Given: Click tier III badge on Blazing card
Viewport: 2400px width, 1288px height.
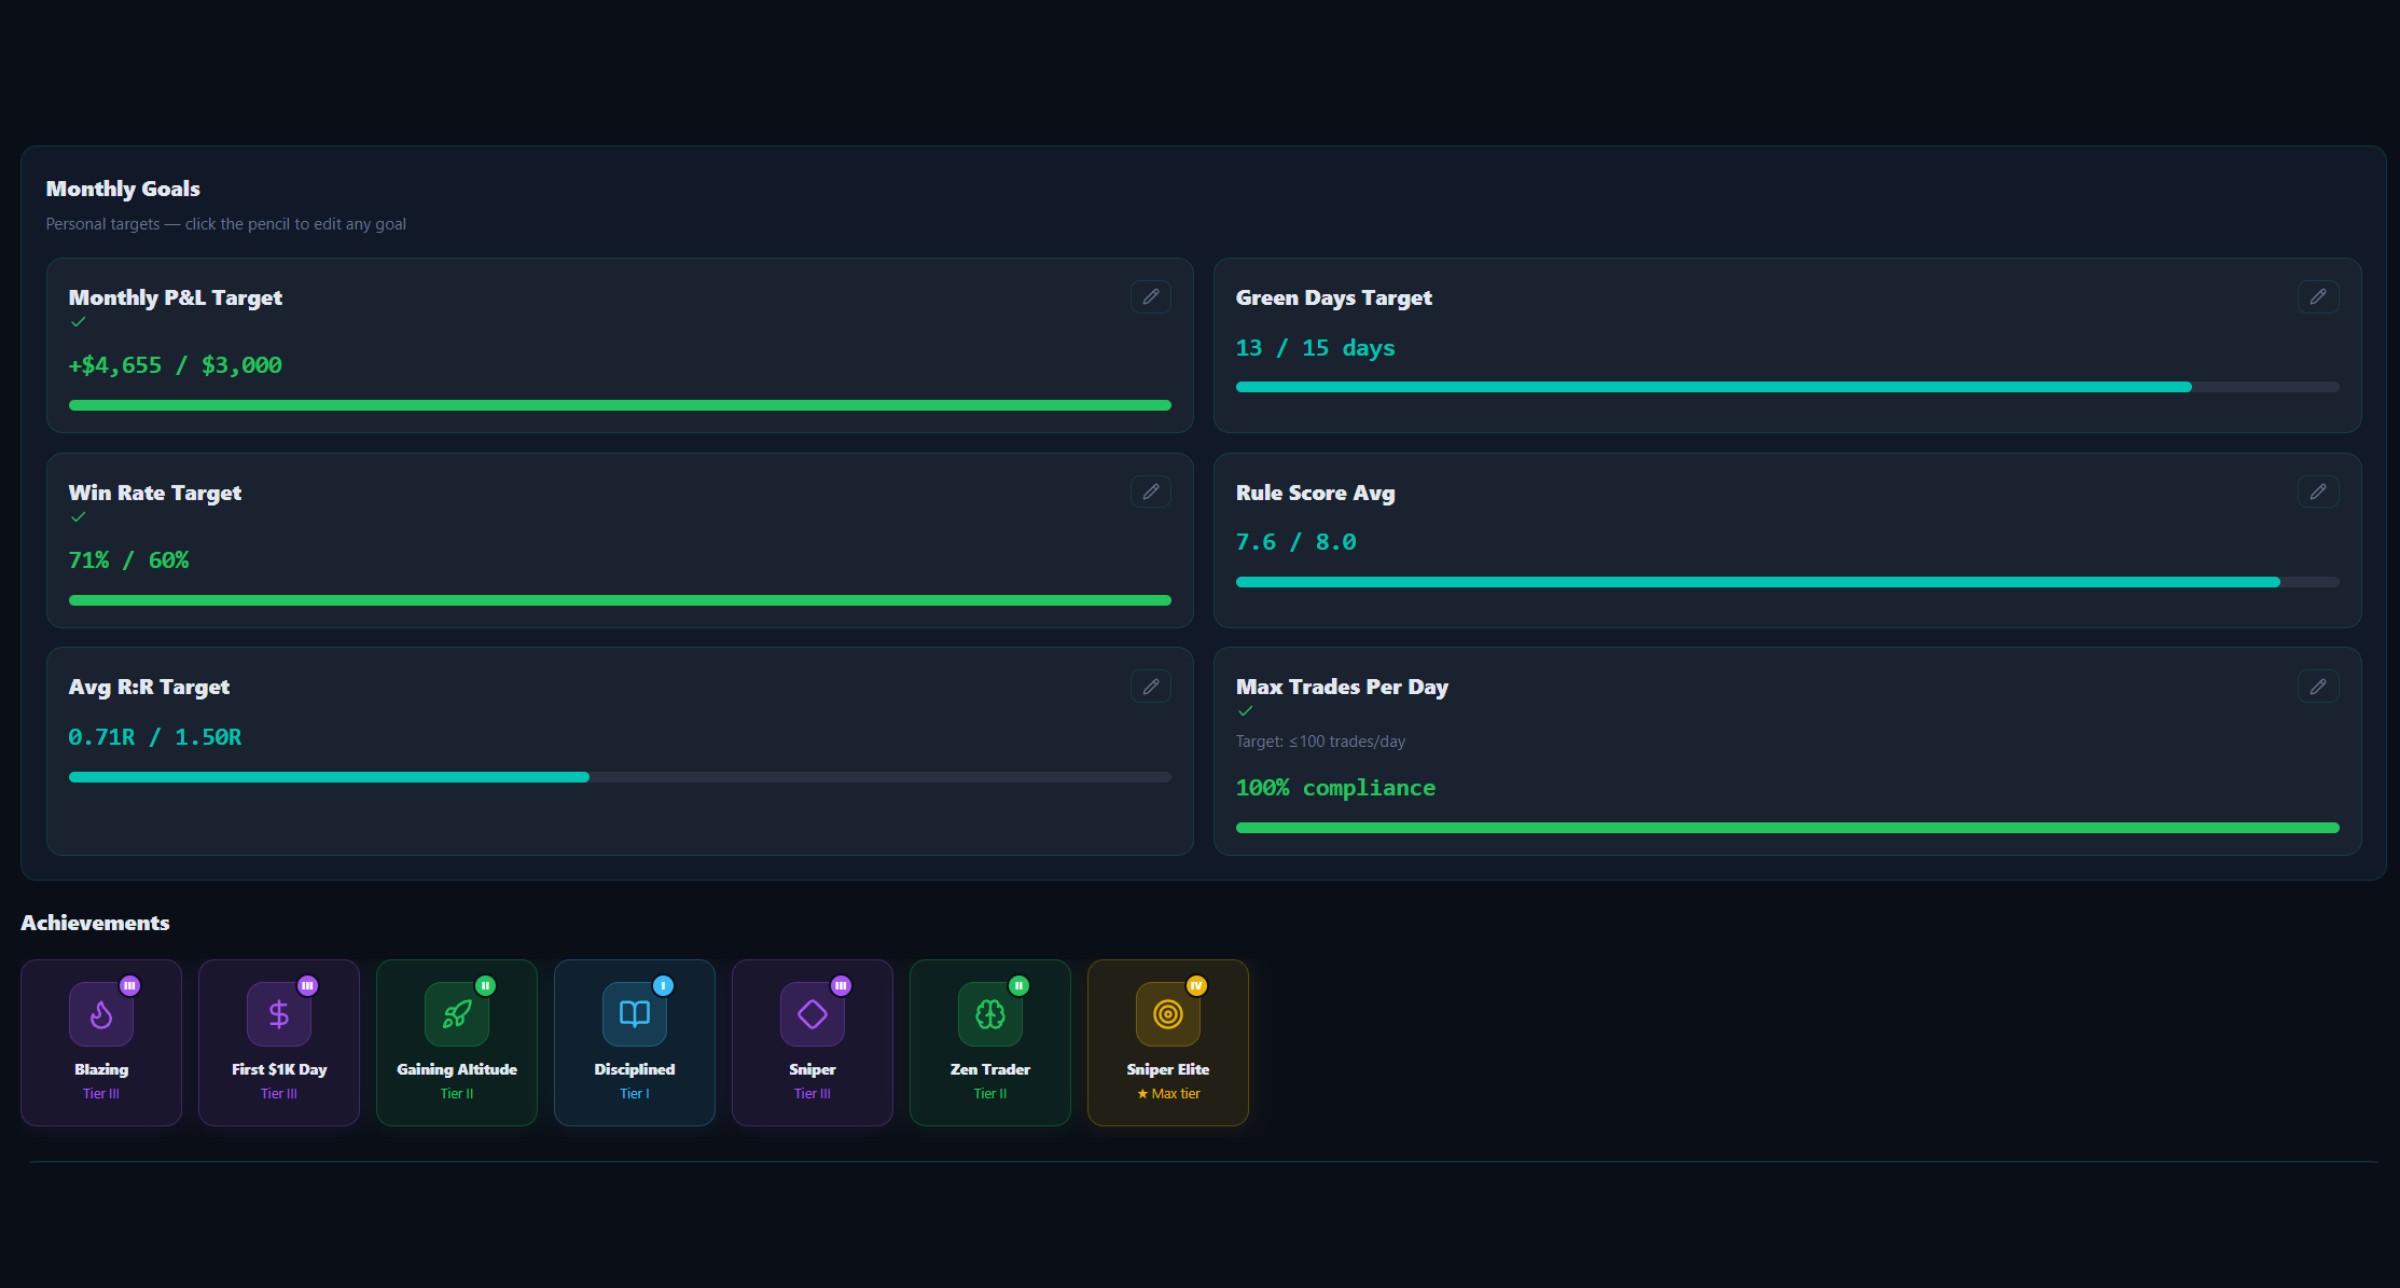Looking at the screenshot, I should 130,986.
